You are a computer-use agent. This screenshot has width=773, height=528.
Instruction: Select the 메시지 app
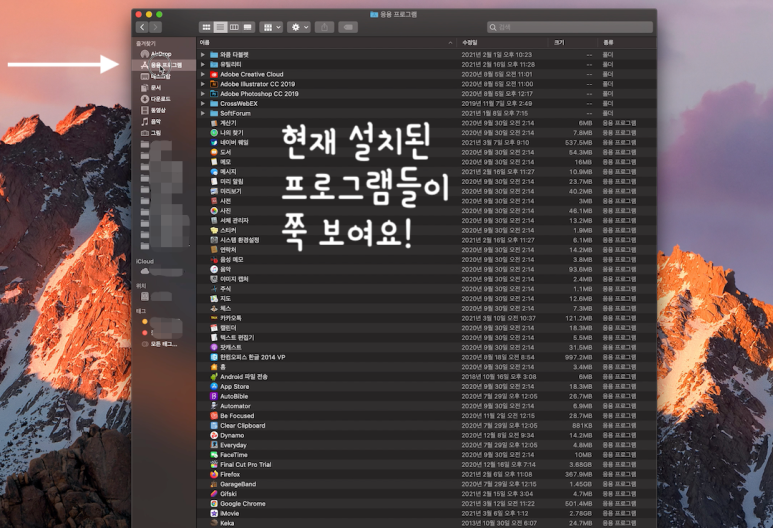pyautogui.click(x=223, y=172)
